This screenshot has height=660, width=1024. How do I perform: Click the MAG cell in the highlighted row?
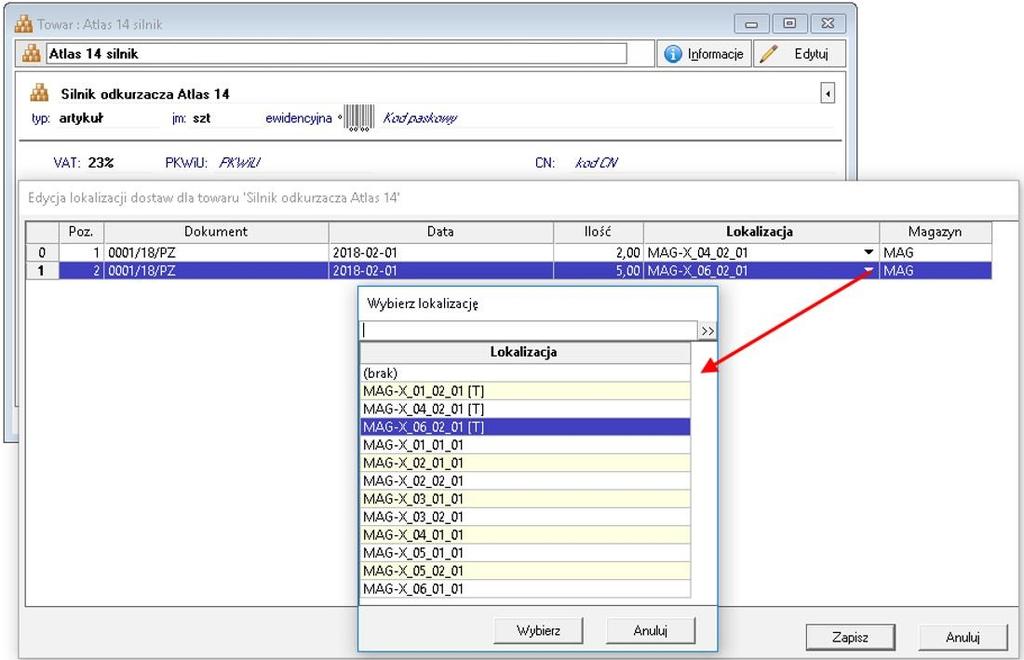coord(935,270)
